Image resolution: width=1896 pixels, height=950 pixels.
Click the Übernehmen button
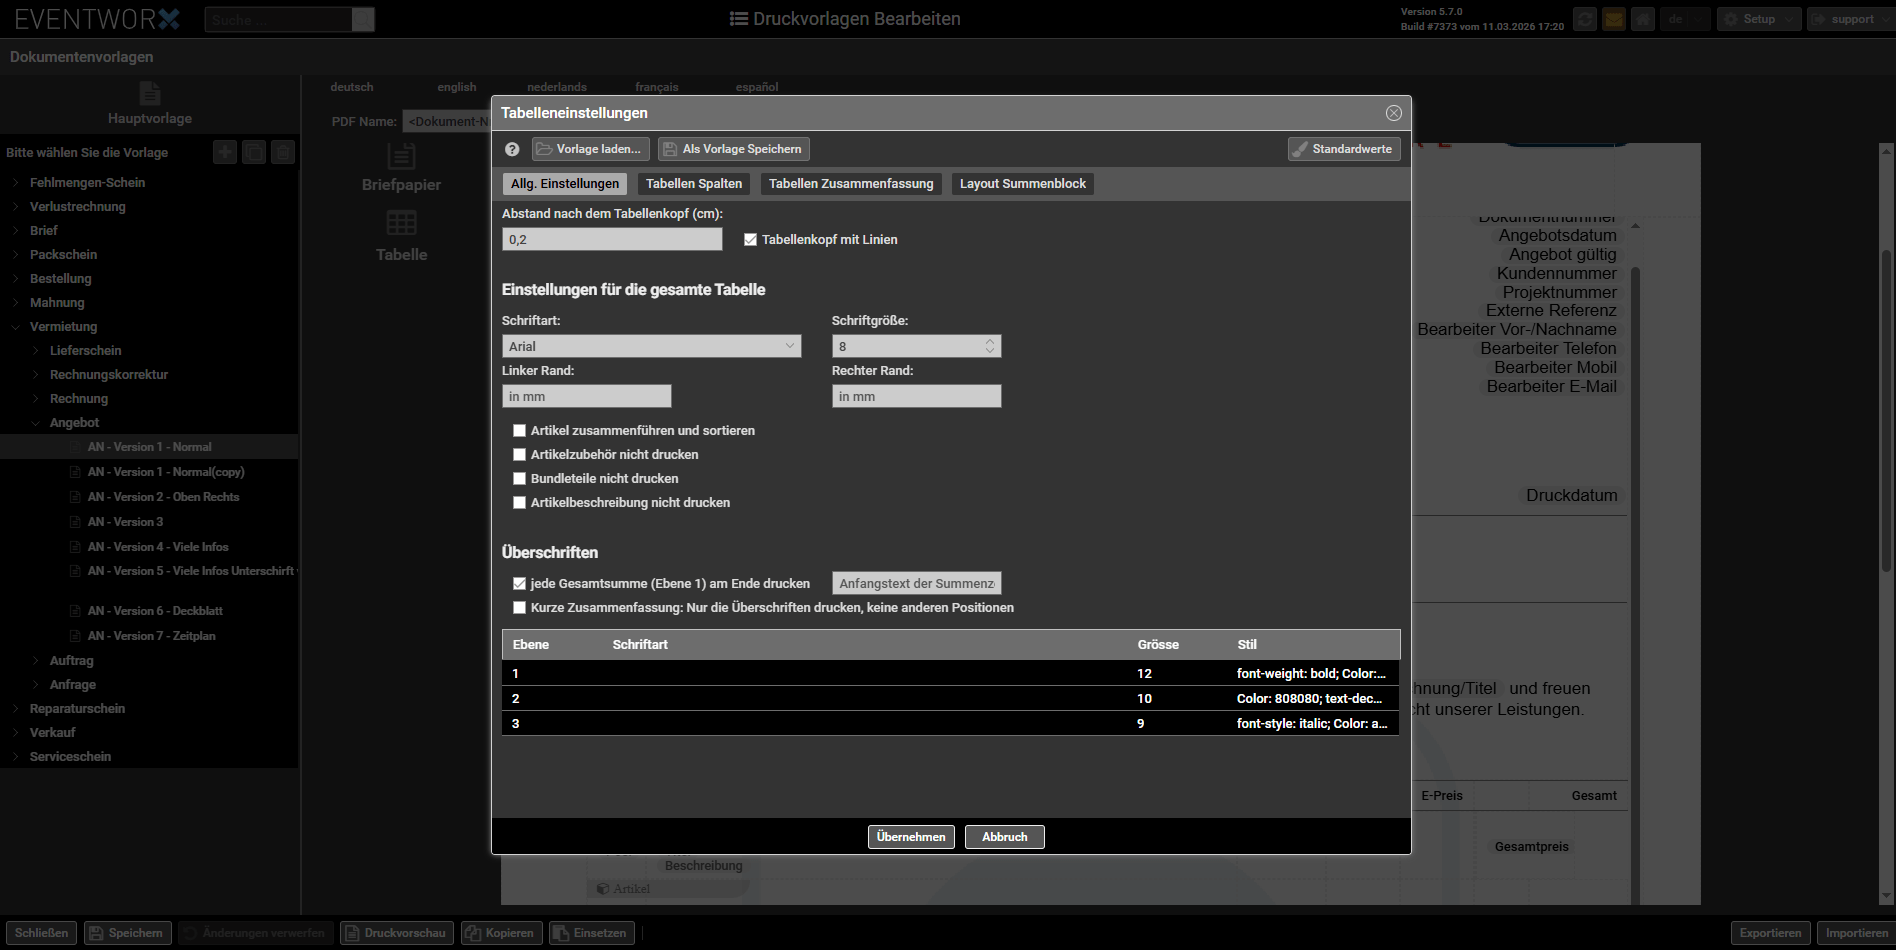(x=910, y=837)
